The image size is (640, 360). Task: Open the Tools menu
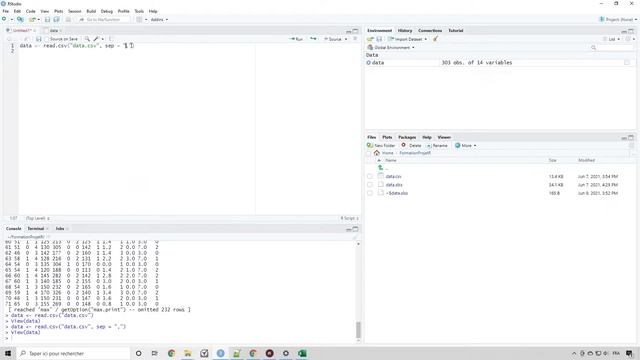(x=139, y=11)
